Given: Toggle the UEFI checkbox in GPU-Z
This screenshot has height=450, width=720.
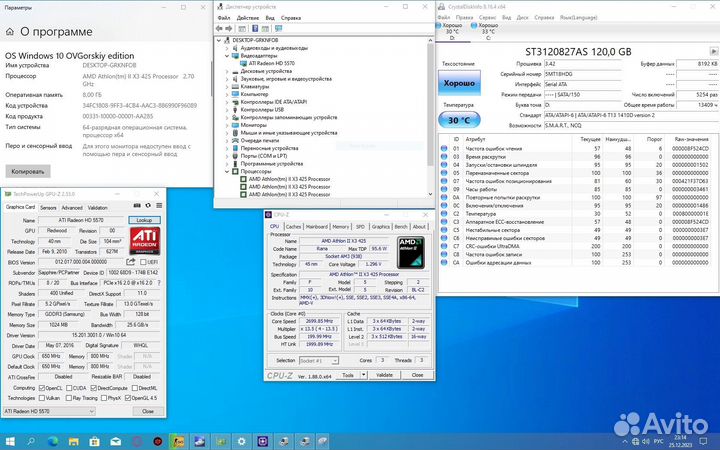Looking at the screenshot, I should point(143,262).
